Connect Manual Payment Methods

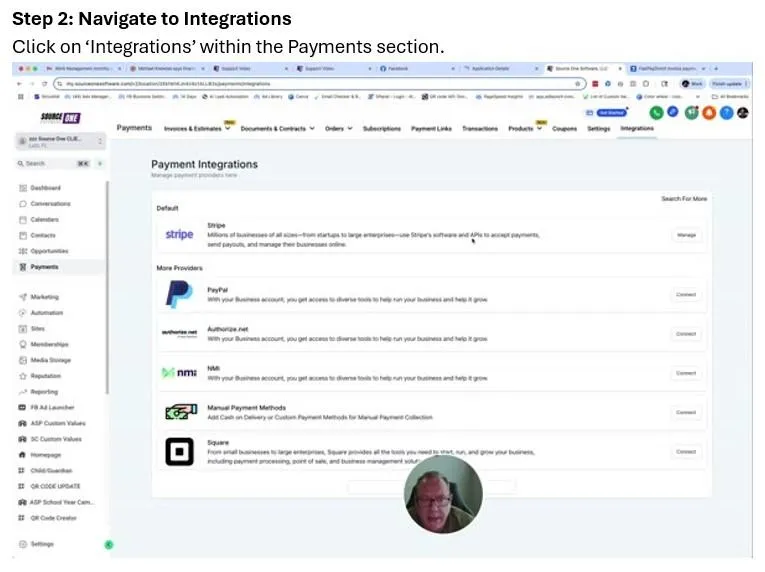(686, 412)
